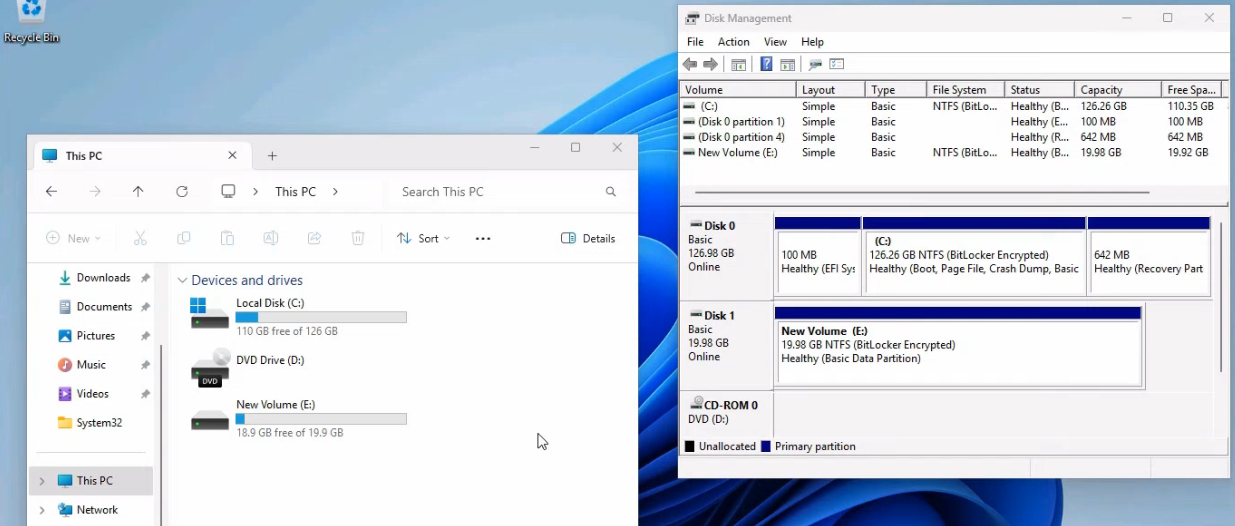
Task: Expand This PC in navigation pane
Action: pos(42,481)
